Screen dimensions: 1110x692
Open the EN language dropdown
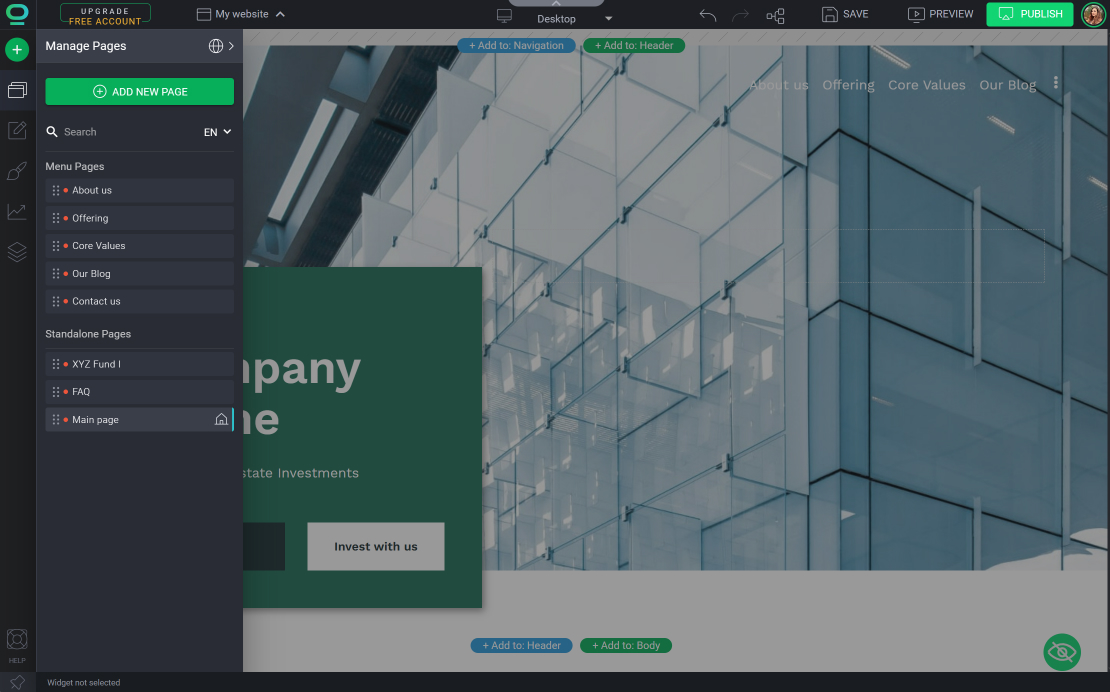coord(217,132)
